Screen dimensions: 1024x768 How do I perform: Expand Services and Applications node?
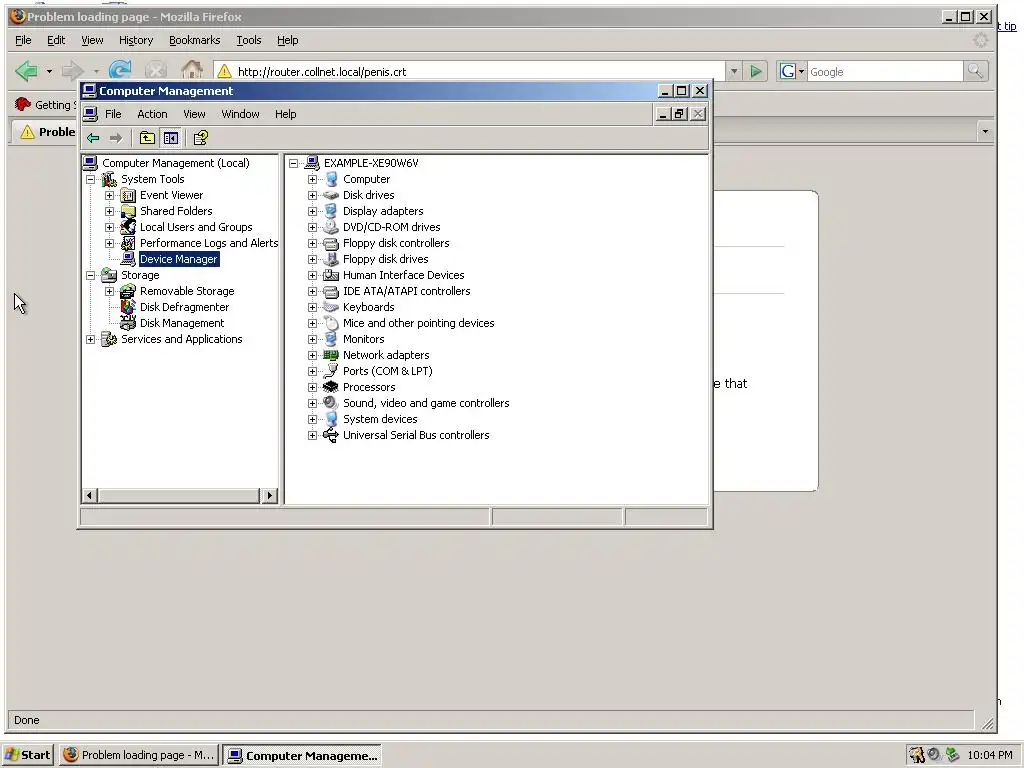click(91, 340)
